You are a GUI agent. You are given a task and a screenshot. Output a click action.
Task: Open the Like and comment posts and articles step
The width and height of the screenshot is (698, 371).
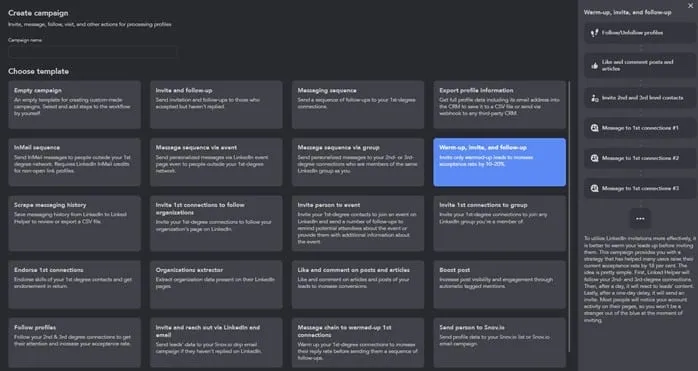[x=640, y=65]
